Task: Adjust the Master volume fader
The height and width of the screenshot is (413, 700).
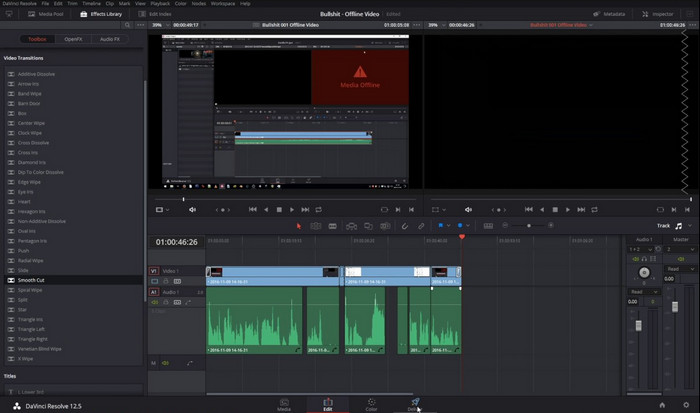Action: (x=675, y=306)
